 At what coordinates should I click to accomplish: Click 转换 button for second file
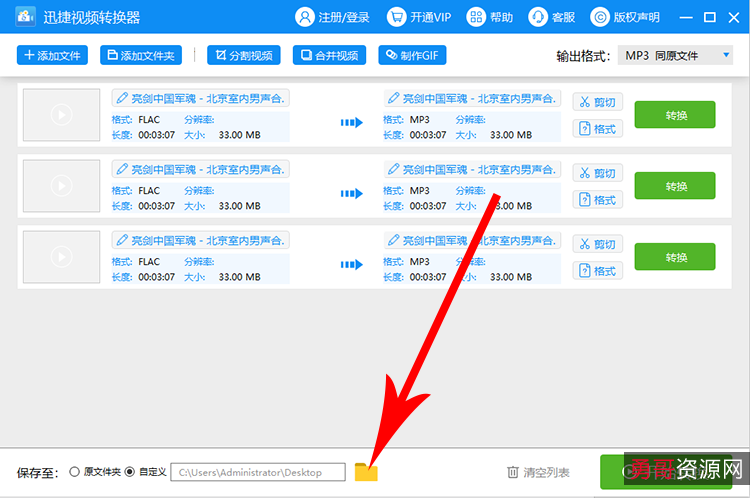pyautogui.click(x=675, y=186)
